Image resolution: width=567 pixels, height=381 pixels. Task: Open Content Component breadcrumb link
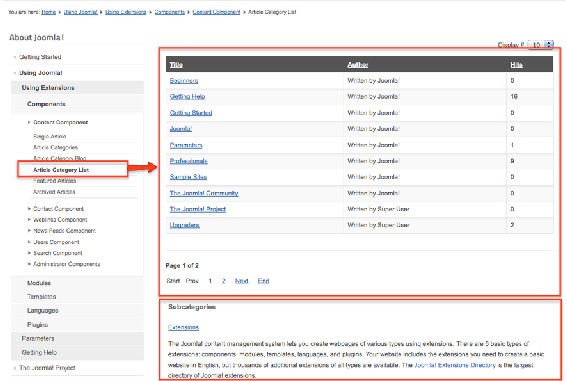[x=216, y=12]
